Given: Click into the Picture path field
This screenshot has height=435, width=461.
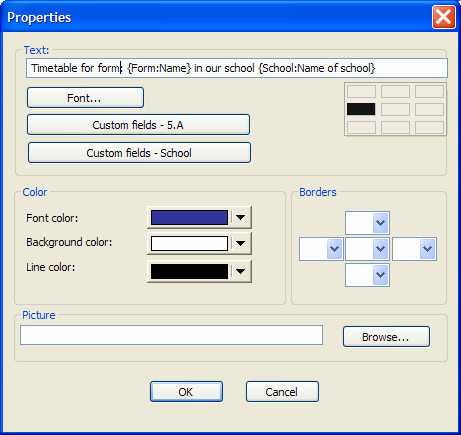Looking at the screenshot, I should [171, 335].
